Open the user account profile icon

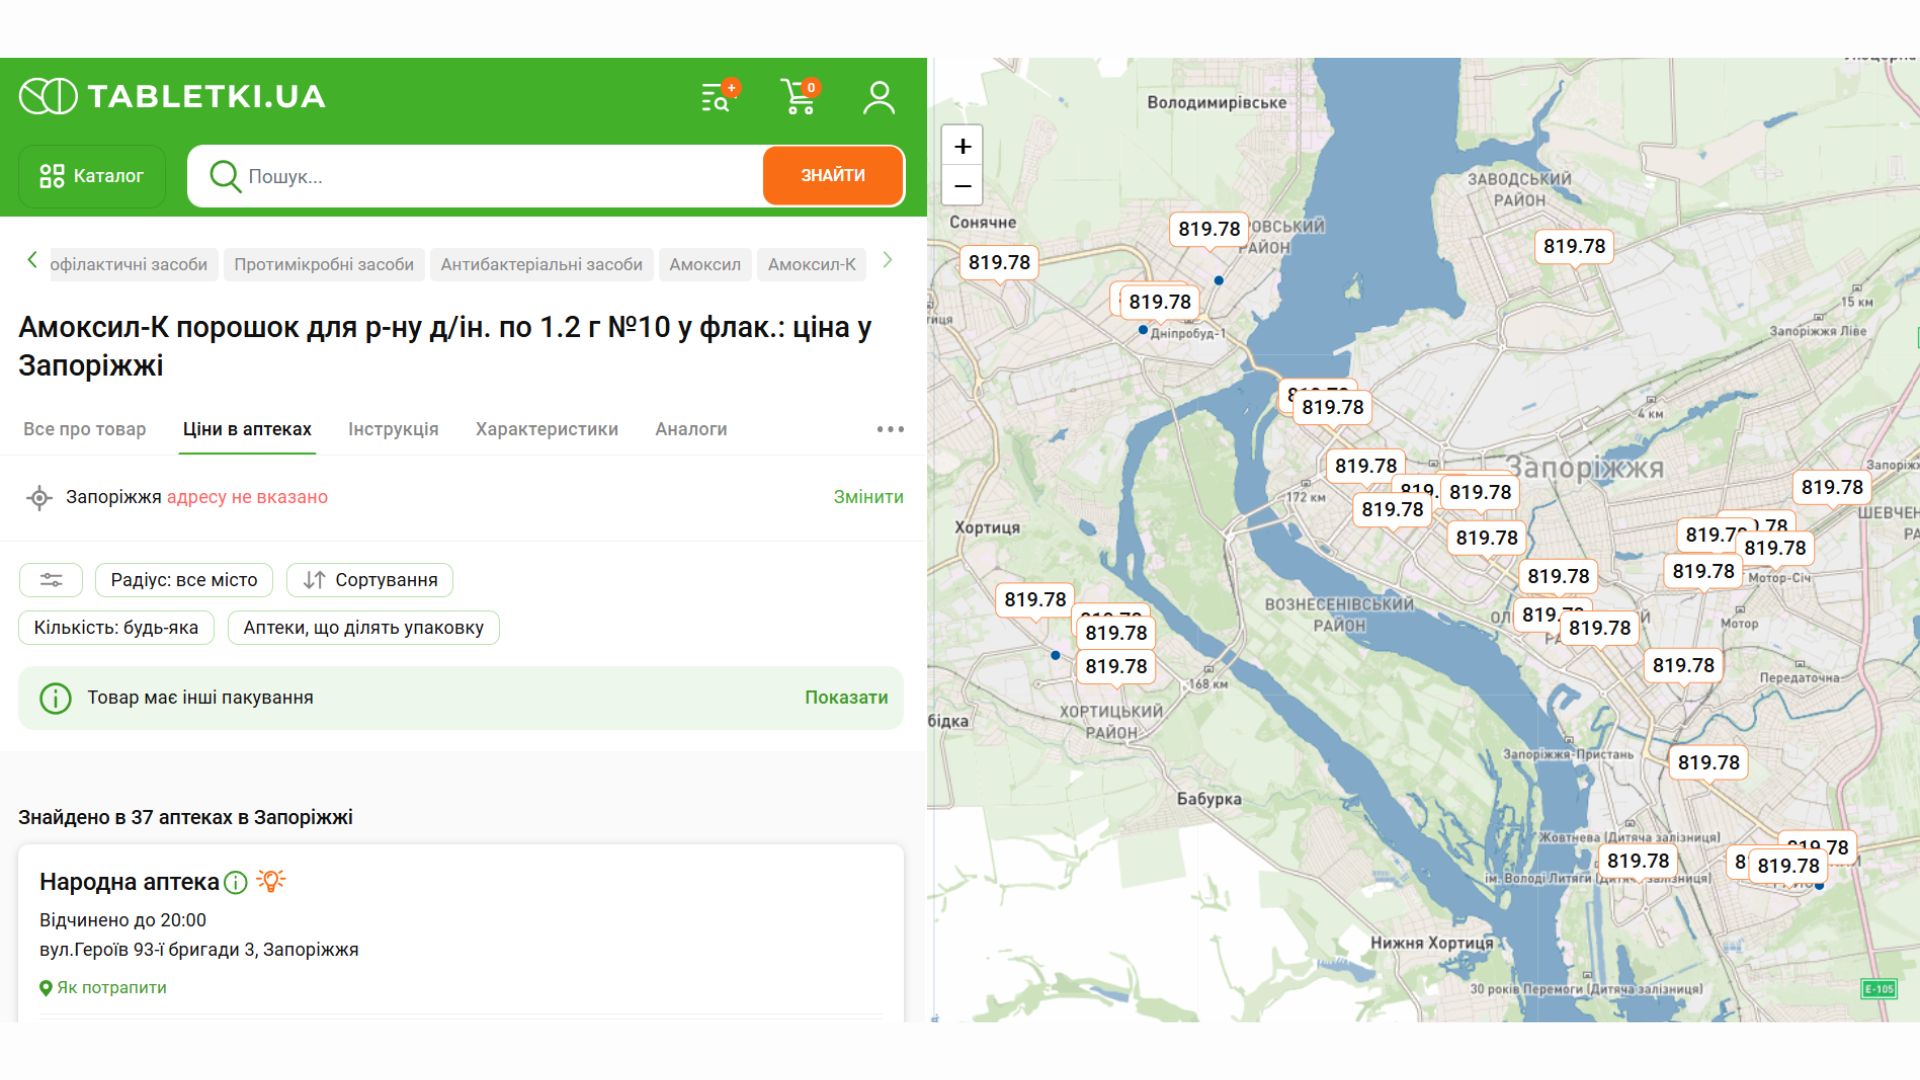(879, 97)
